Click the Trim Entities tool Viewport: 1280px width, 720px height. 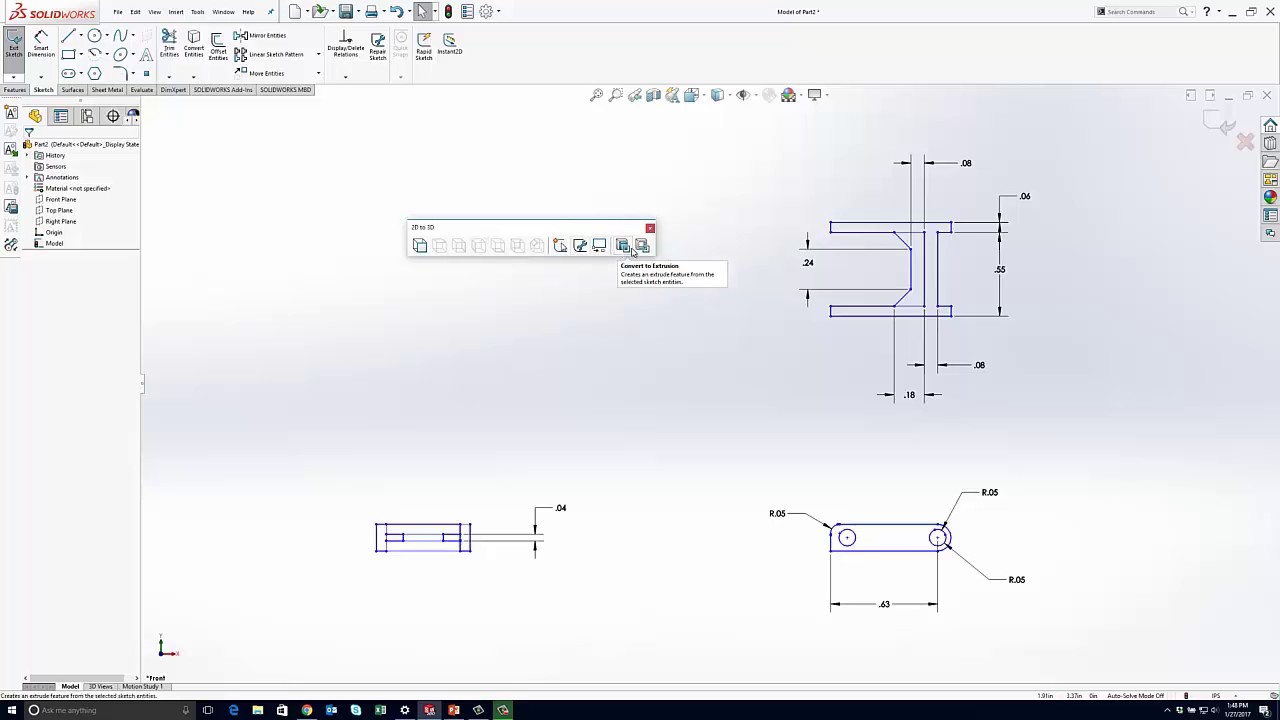169,43
